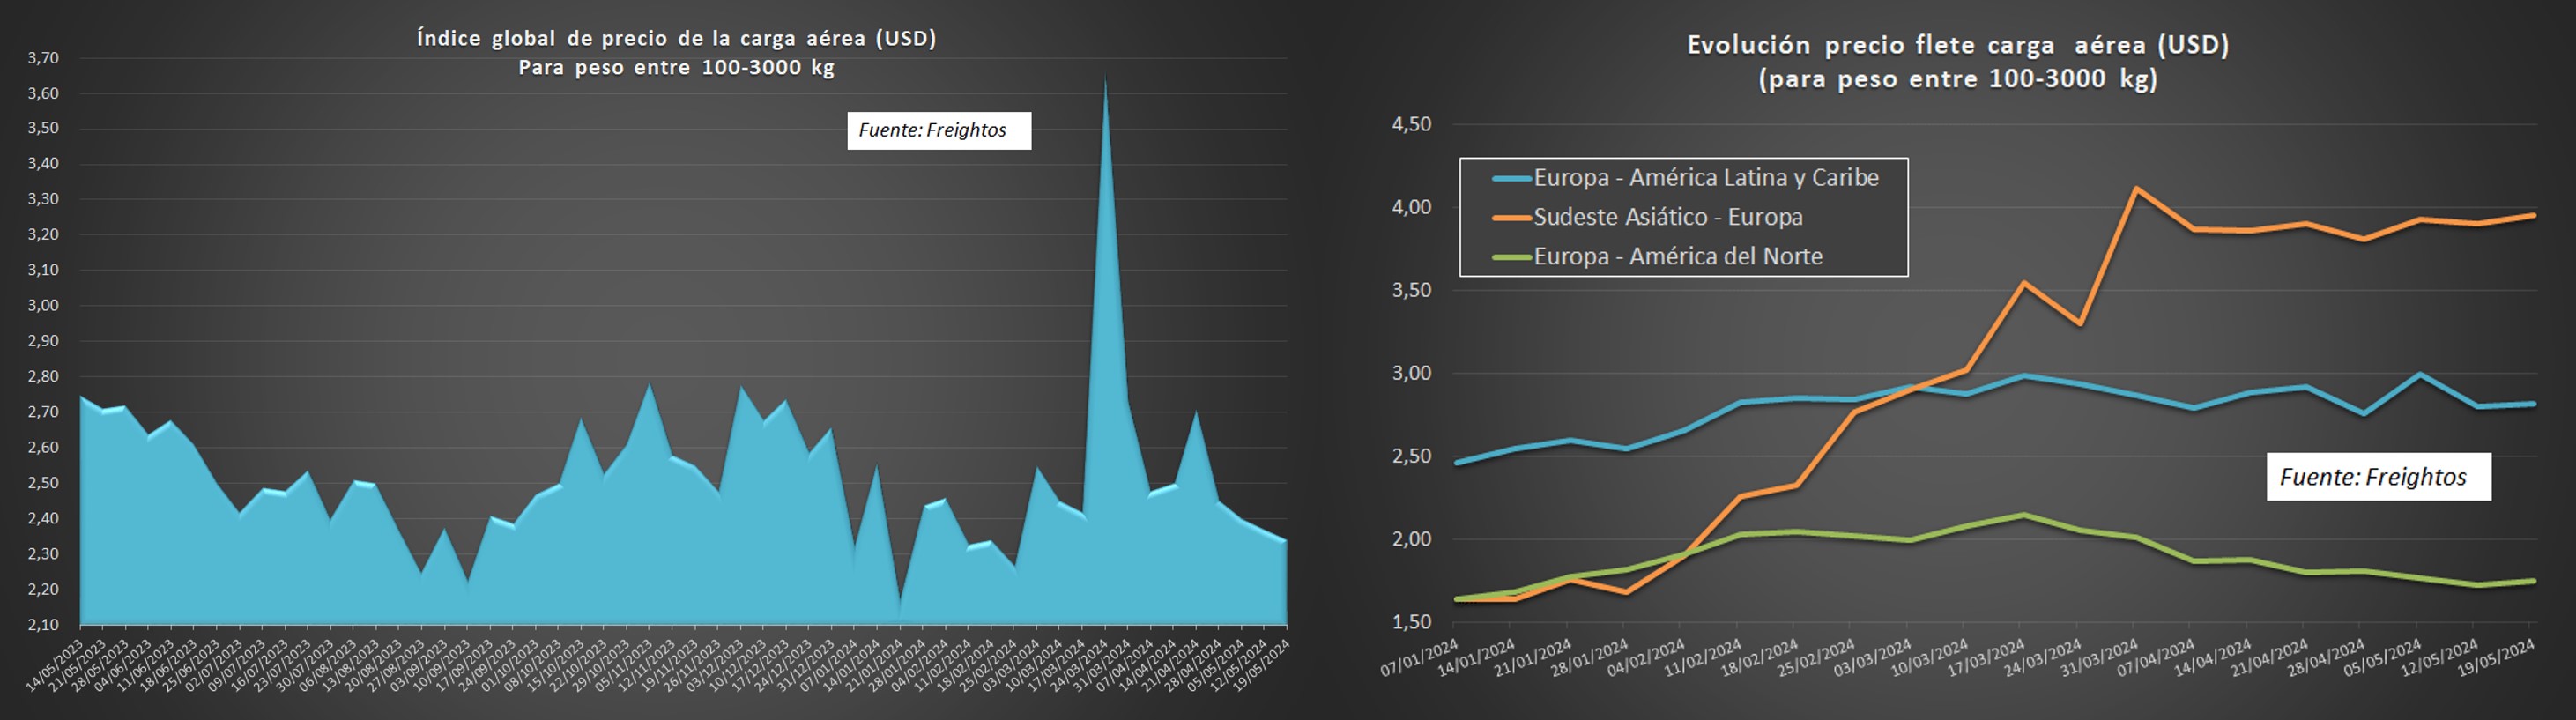Select the "Para peso entre 100-3000 kg" subtitle in the area chart
The width and height of the screenshot is (2576, 720).
pos(676,68)
